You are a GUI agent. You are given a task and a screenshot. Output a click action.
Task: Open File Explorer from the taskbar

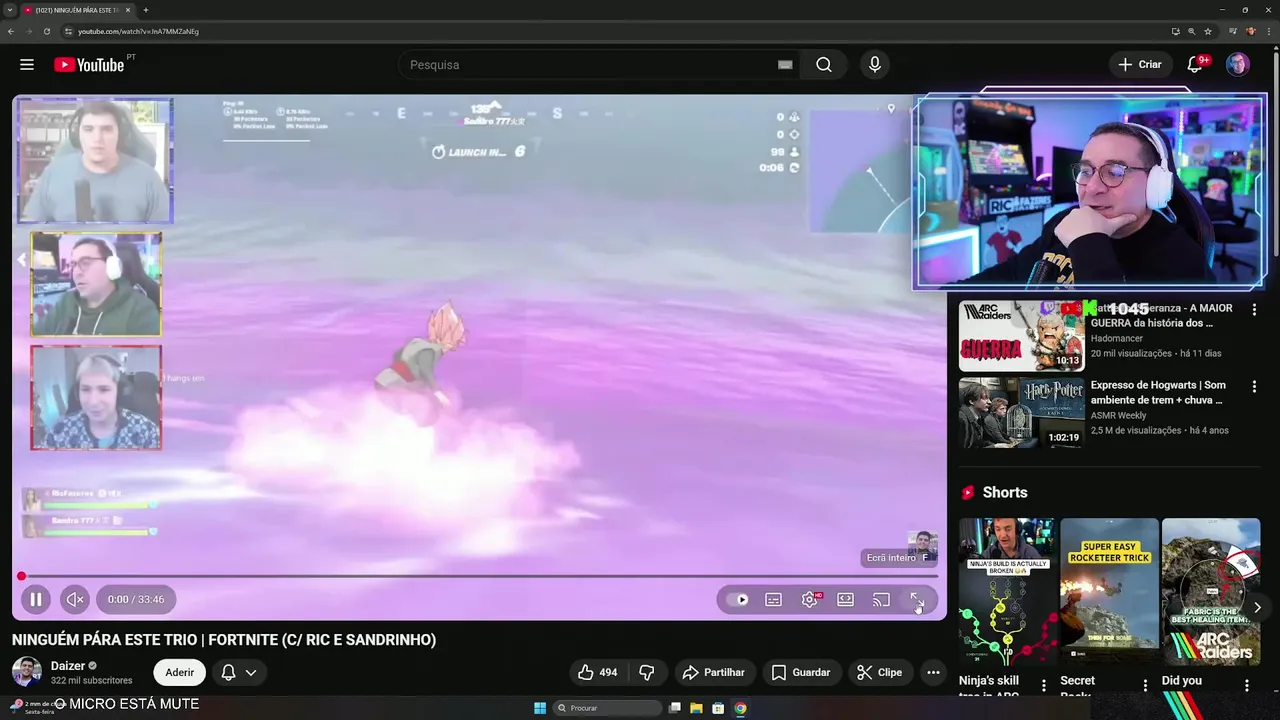696,708
